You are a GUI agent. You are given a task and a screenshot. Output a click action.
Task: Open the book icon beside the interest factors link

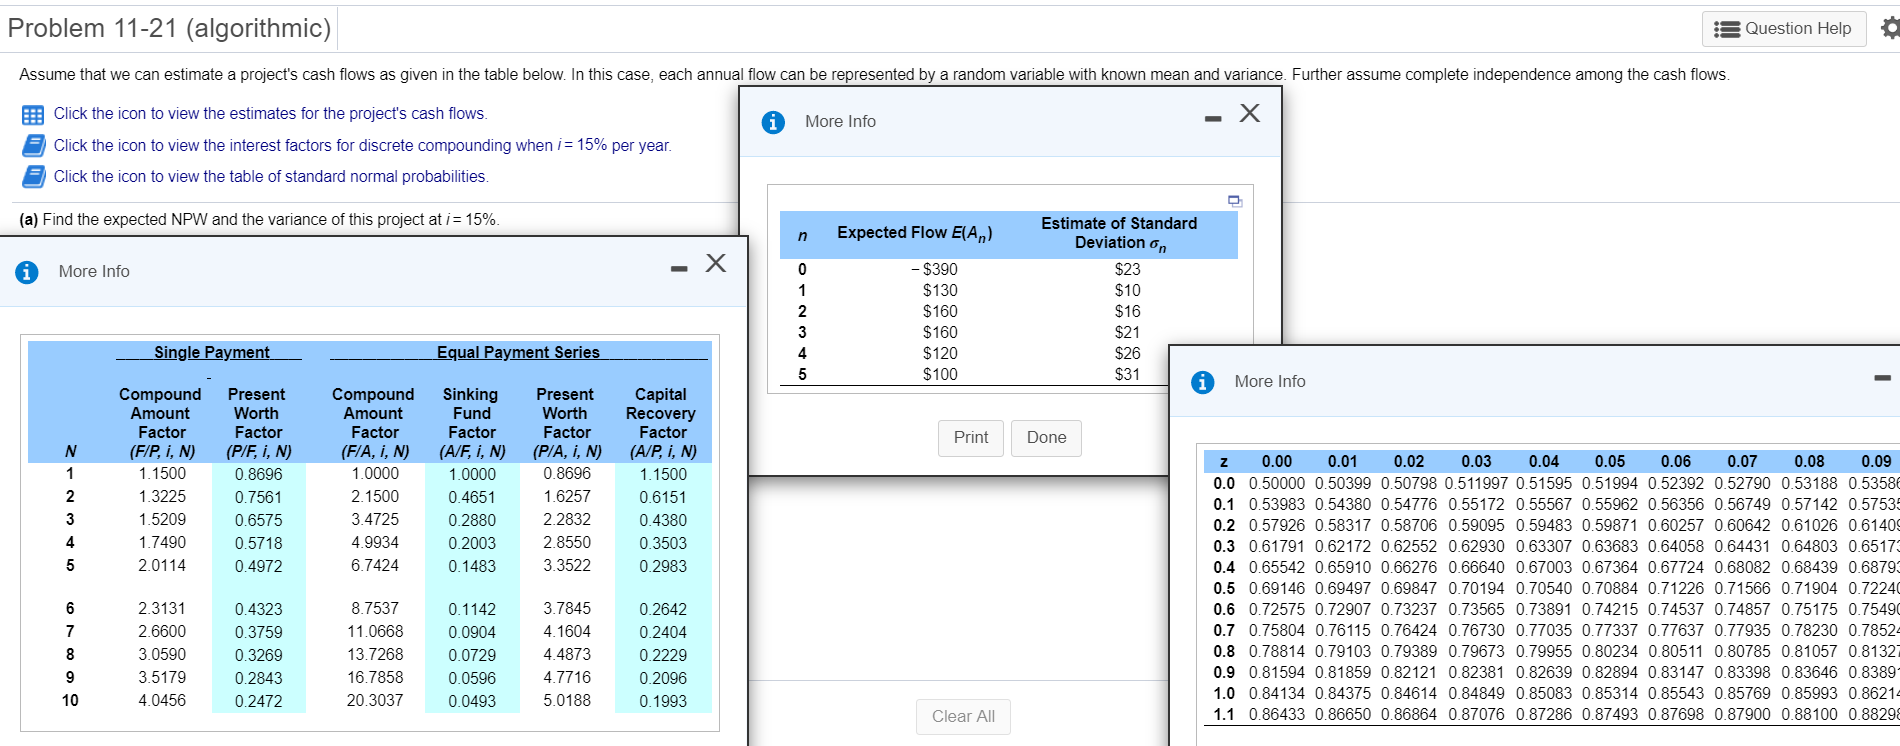33,146
